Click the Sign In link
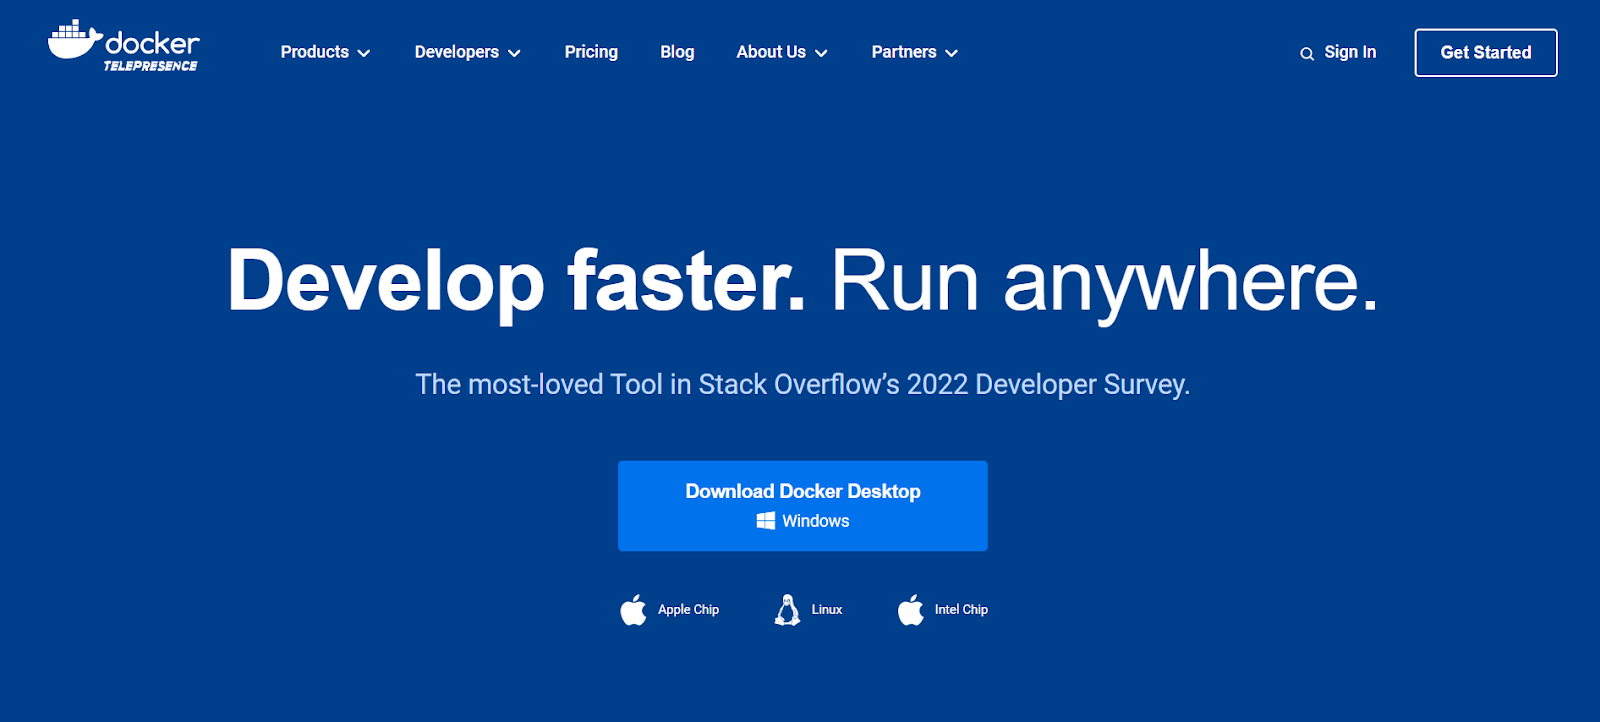The image size is (1600, 722). coord(1350,52)
